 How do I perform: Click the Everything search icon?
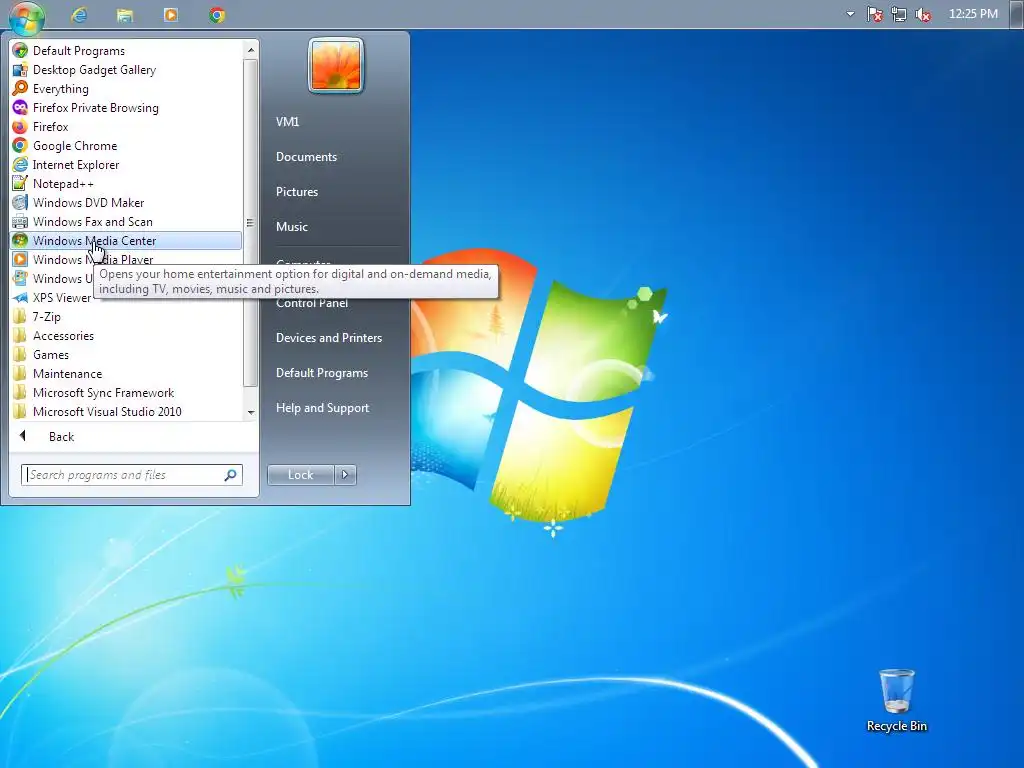point(20,88)
